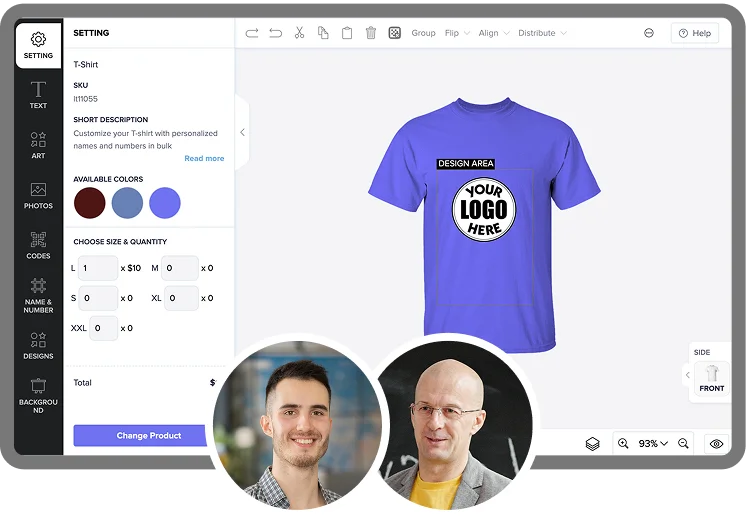Select the FRONT side thumbnail
Screen dimensions: 746x519
click(712, 378)
